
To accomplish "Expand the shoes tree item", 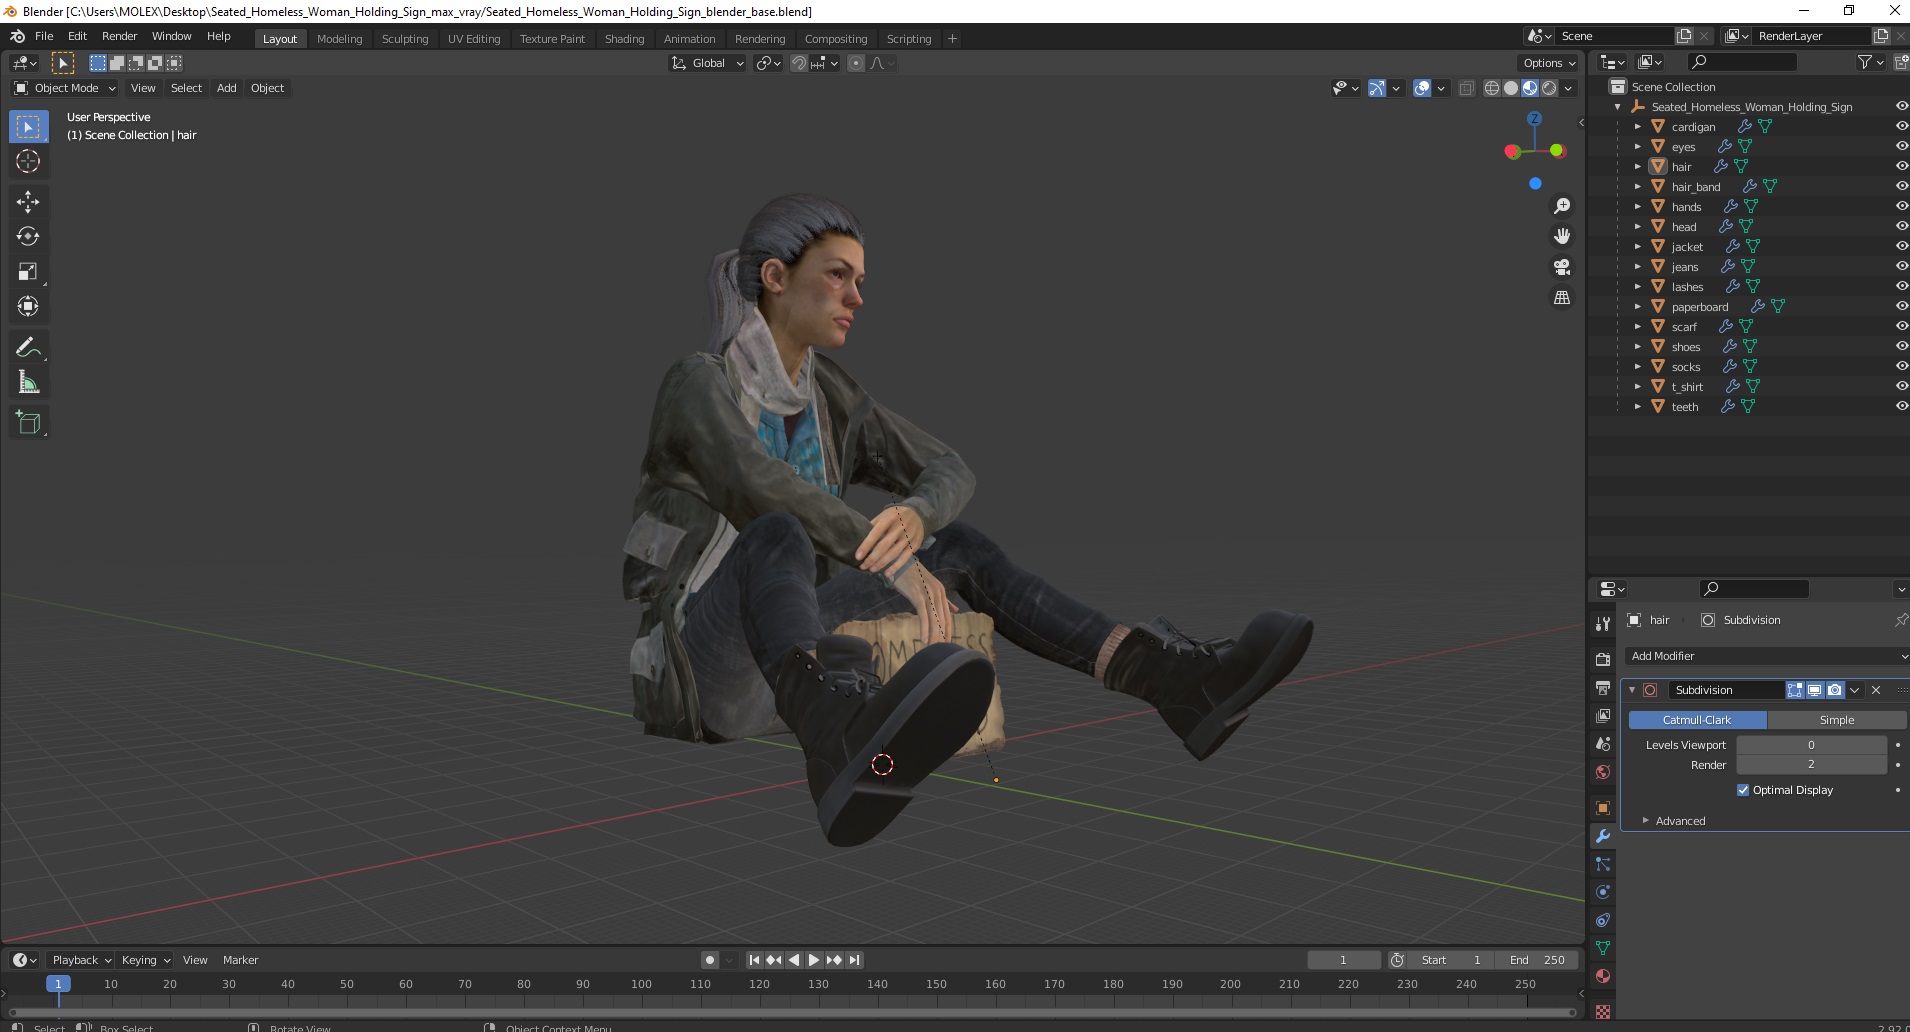I will 1637,347.
